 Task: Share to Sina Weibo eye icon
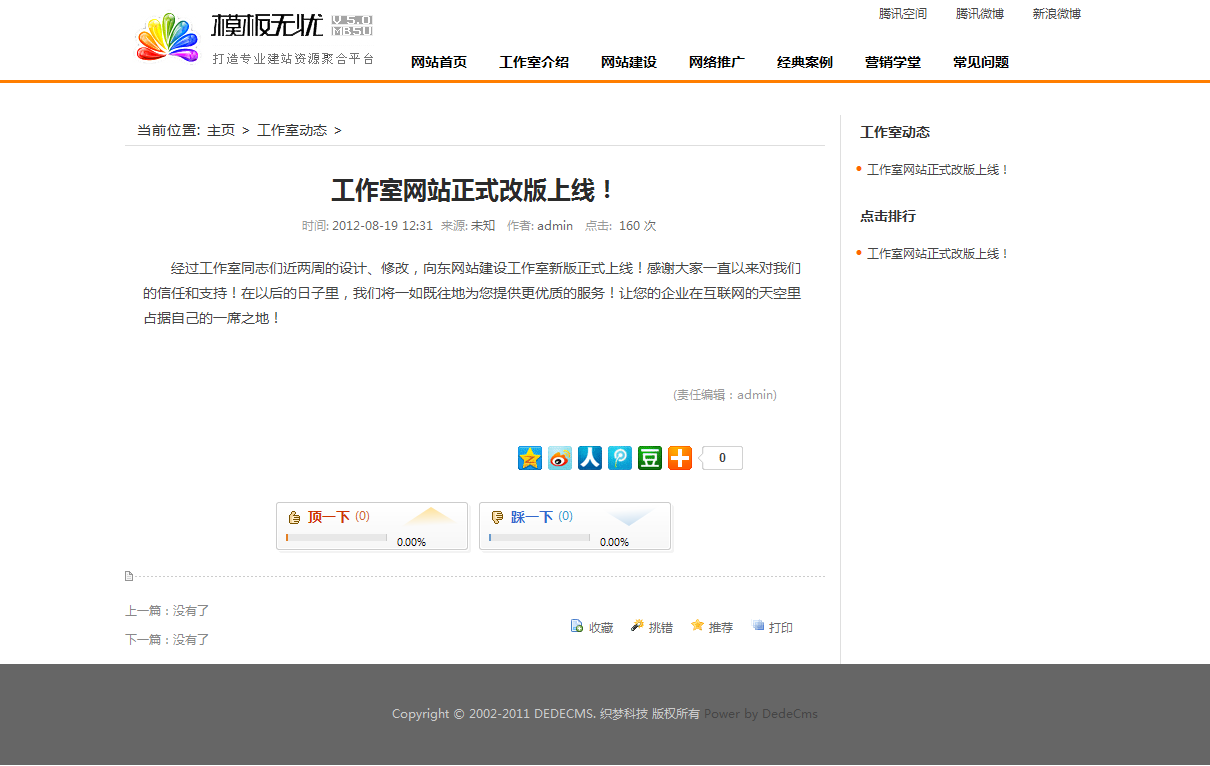click(560, 458)
